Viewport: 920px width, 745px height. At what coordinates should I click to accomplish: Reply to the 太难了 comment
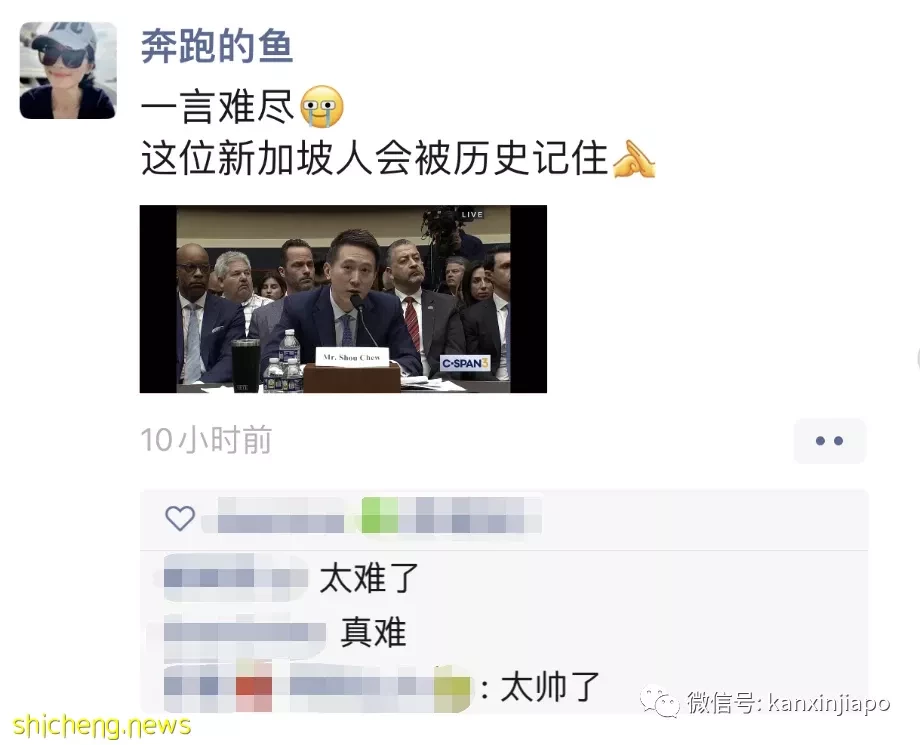click(x=369, y=577)
